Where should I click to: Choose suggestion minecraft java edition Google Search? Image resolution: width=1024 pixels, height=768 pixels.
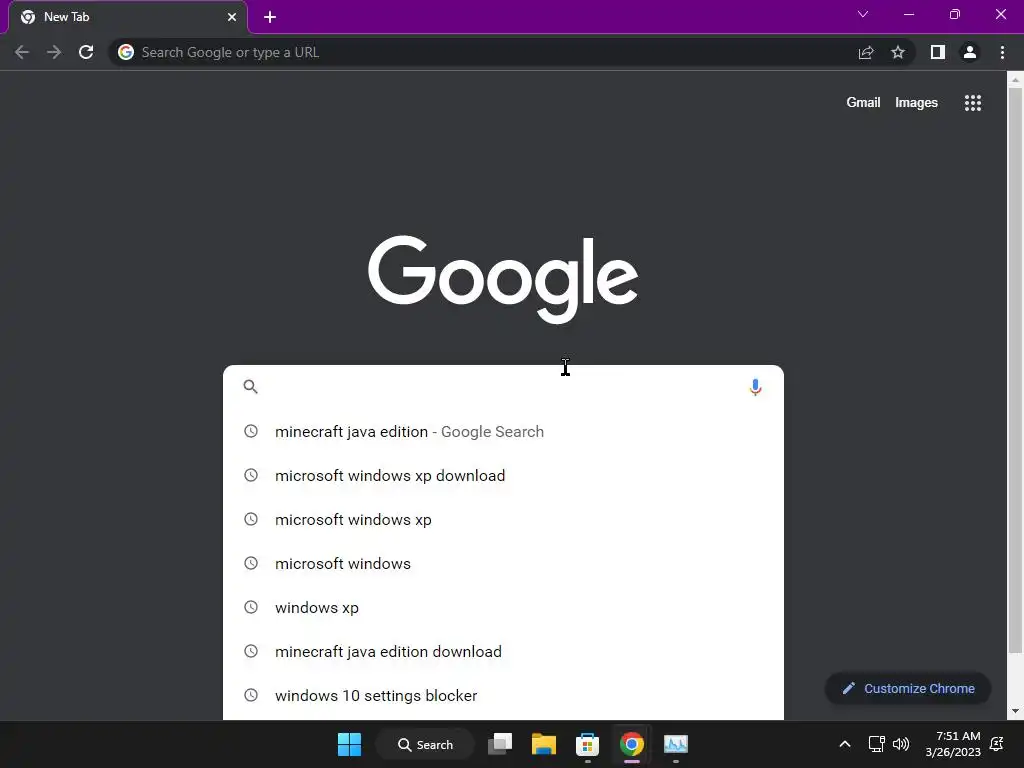(503, 432)
